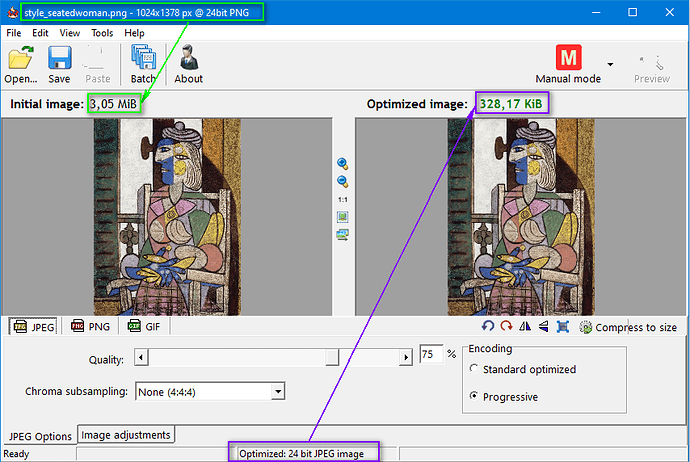Zoom in on the images
Screen dimensions: 690x462
click(342, 164)
